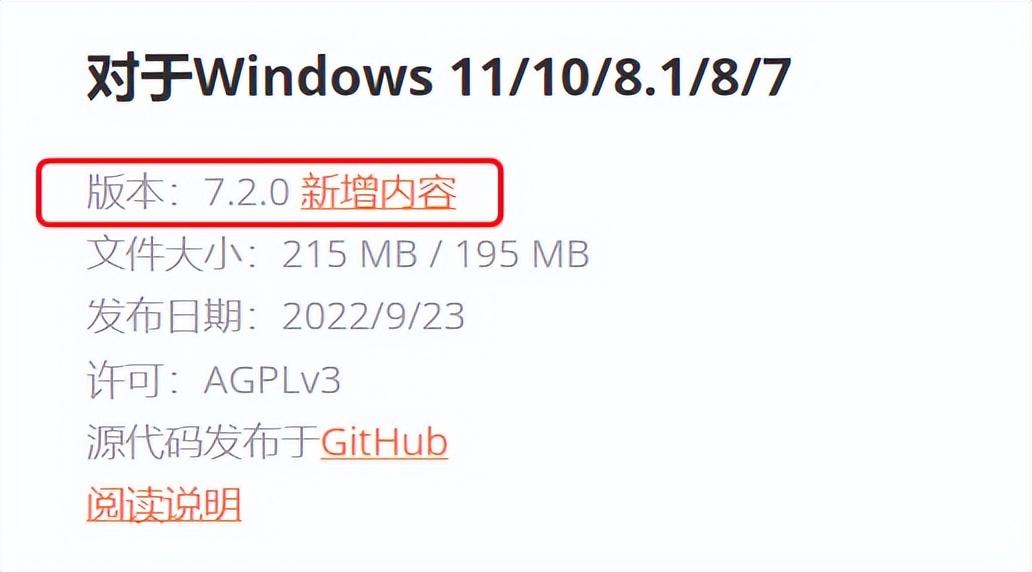Click the 版本 label text

[x=124, y=193]
